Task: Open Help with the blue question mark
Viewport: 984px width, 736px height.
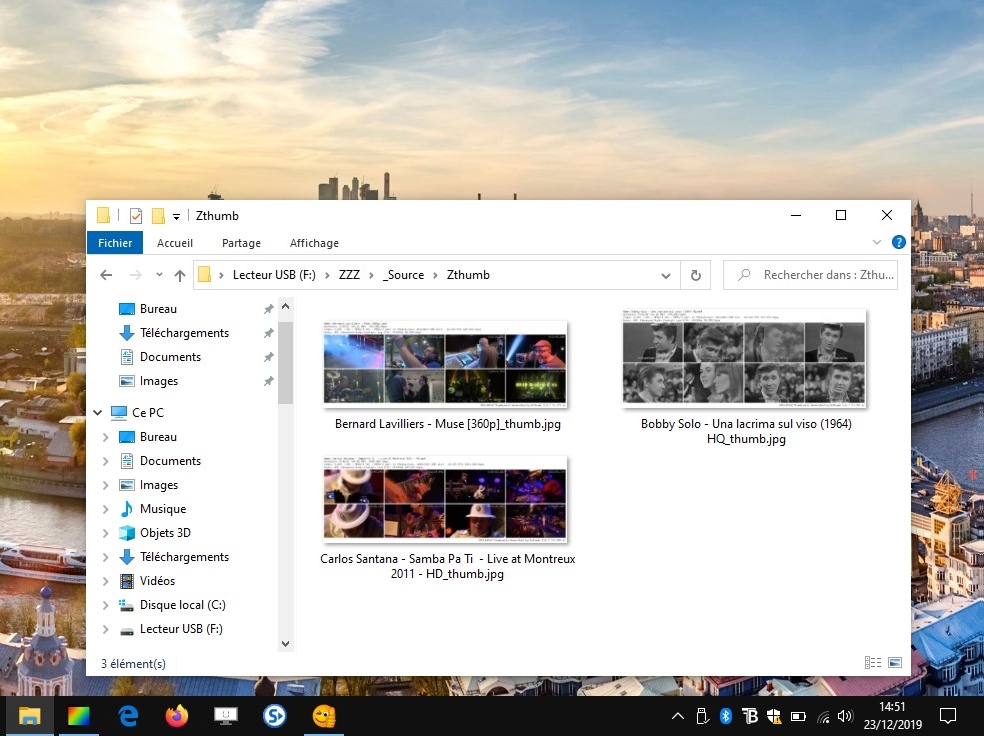Action: 899,242
